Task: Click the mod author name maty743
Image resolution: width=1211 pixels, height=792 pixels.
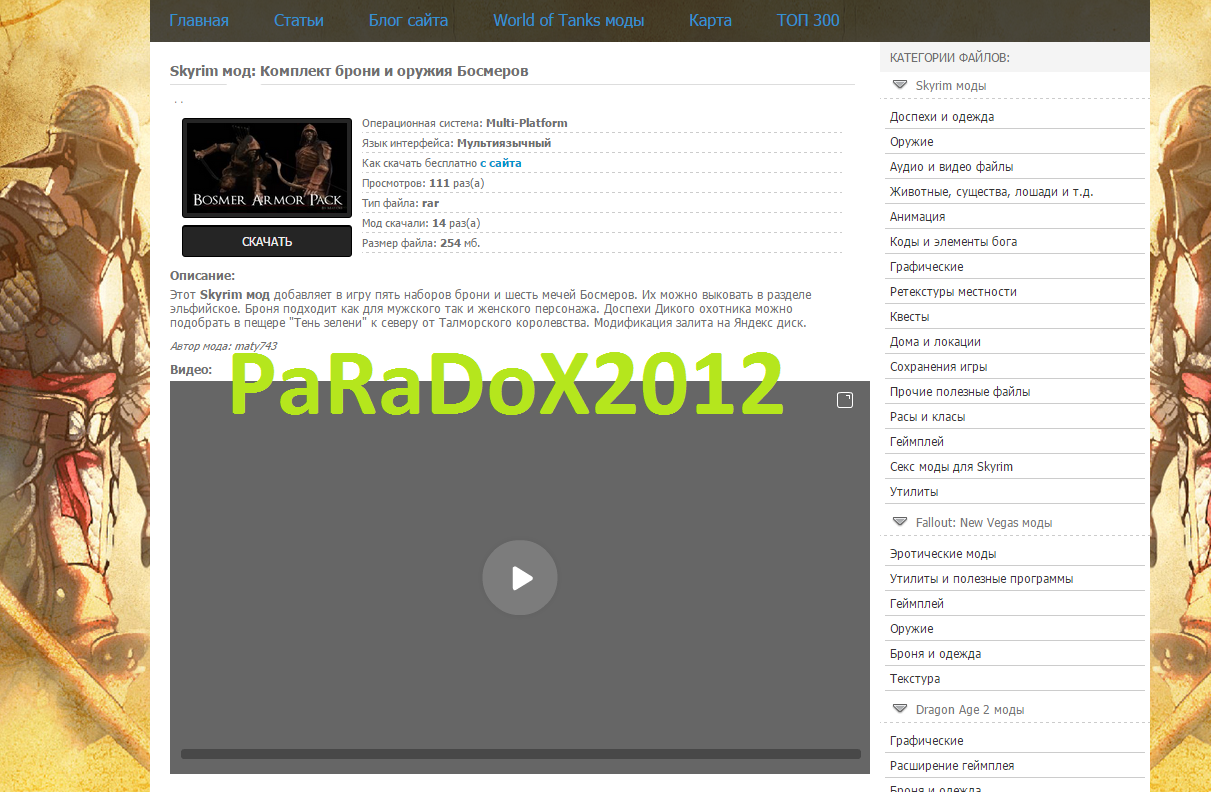Action: click(x=256, y=346)
